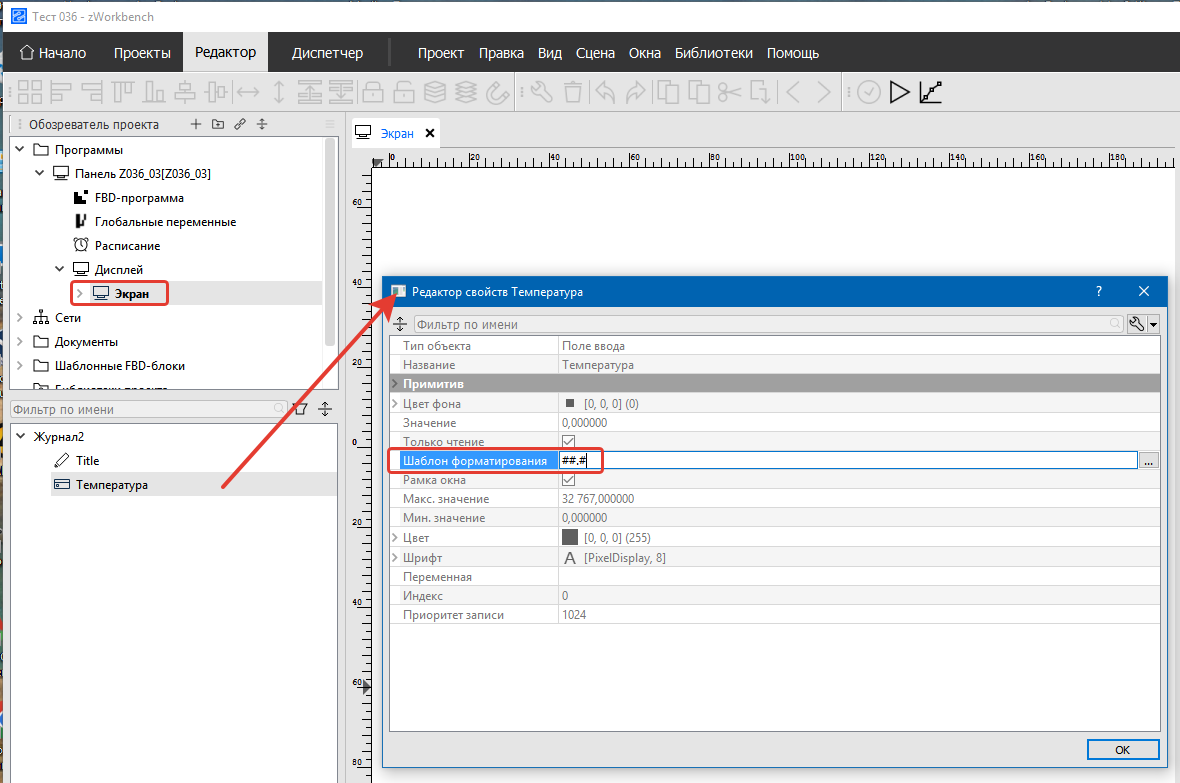Click the Run (play triangle) toolbar icon
Viewport: 1180px width, 783px height.
[x=899, y=93]
